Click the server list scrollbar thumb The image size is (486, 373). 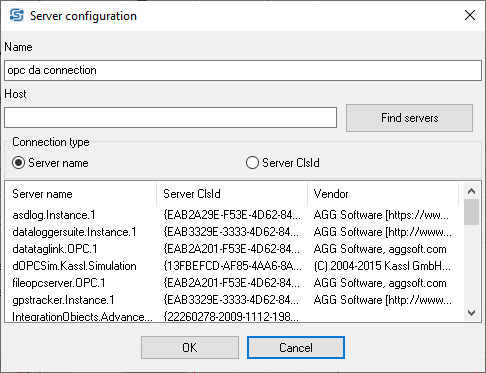471,212
